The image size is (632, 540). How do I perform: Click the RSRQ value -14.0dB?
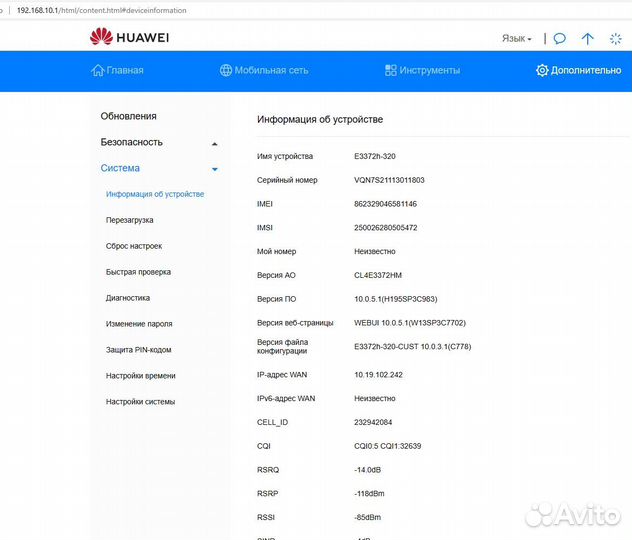(x=368, y=470)
